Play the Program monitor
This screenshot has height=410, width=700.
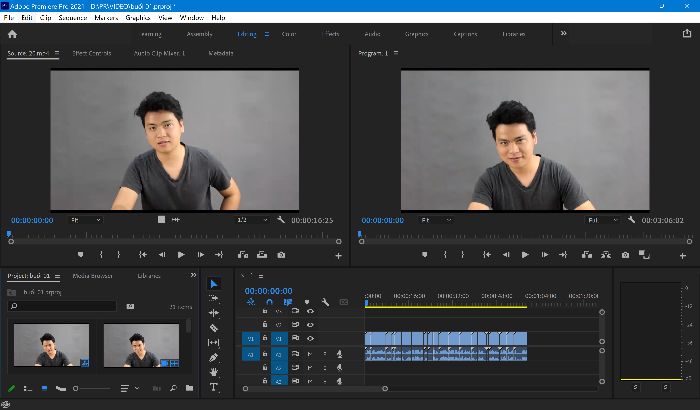pyautogui.click(x=525, y=255)
